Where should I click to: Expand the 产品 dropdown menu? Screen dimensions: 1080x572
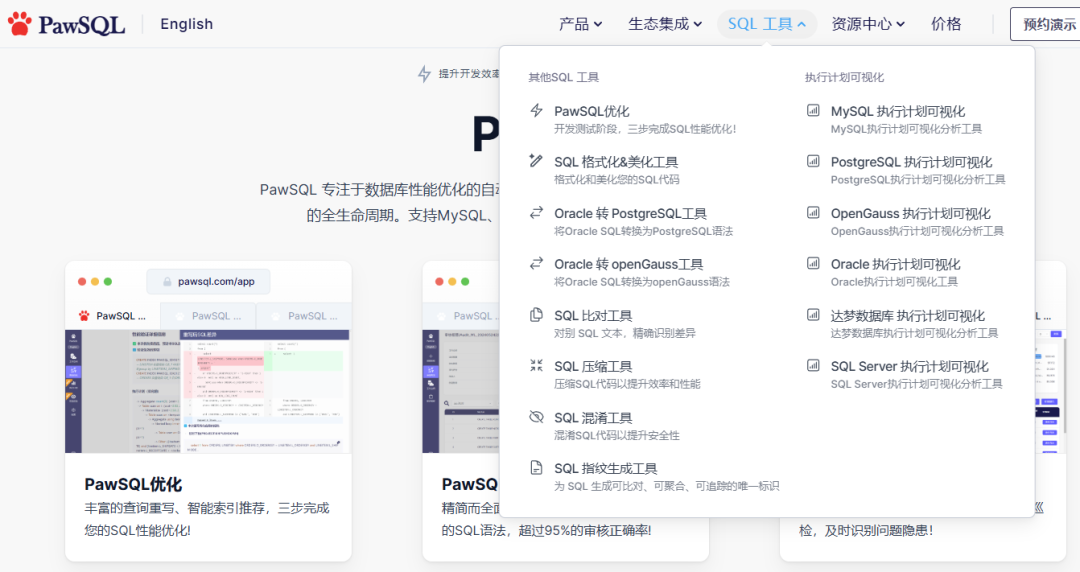(581, 24)
